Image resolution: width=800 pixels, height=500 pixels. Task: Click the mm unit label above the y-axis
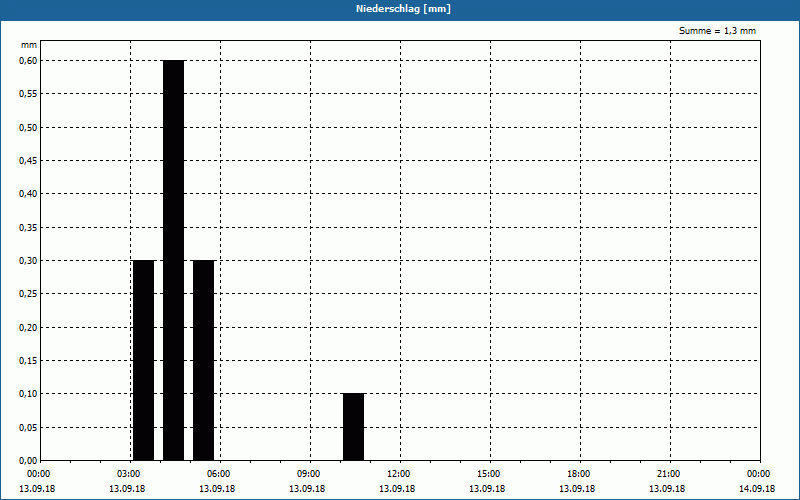point(29,45)
